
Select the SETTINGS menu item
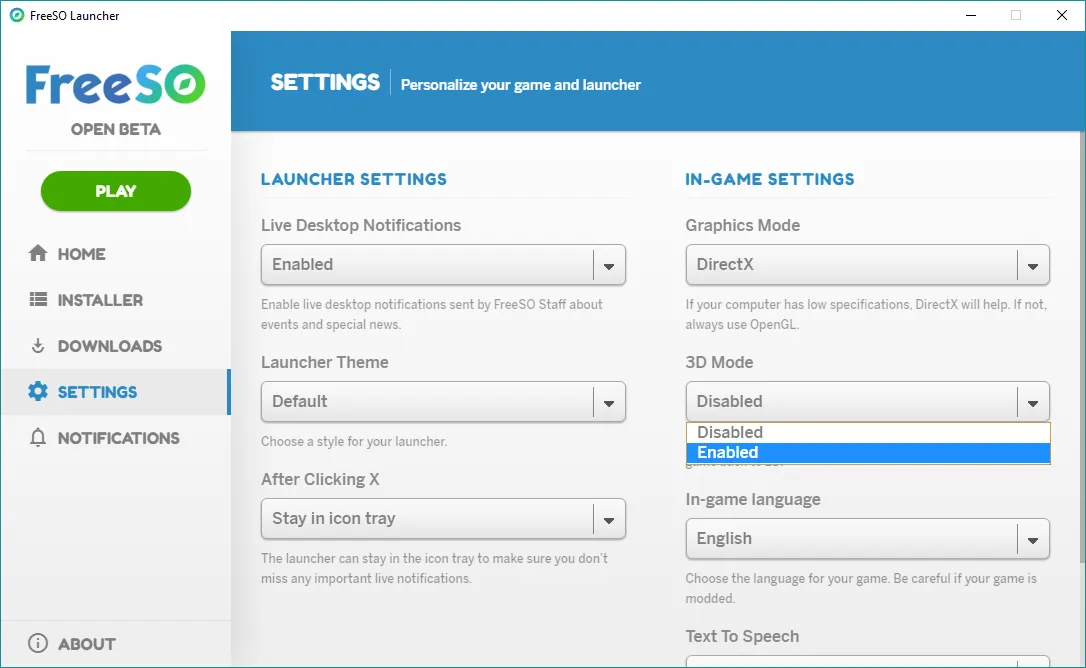coord(116,392)
